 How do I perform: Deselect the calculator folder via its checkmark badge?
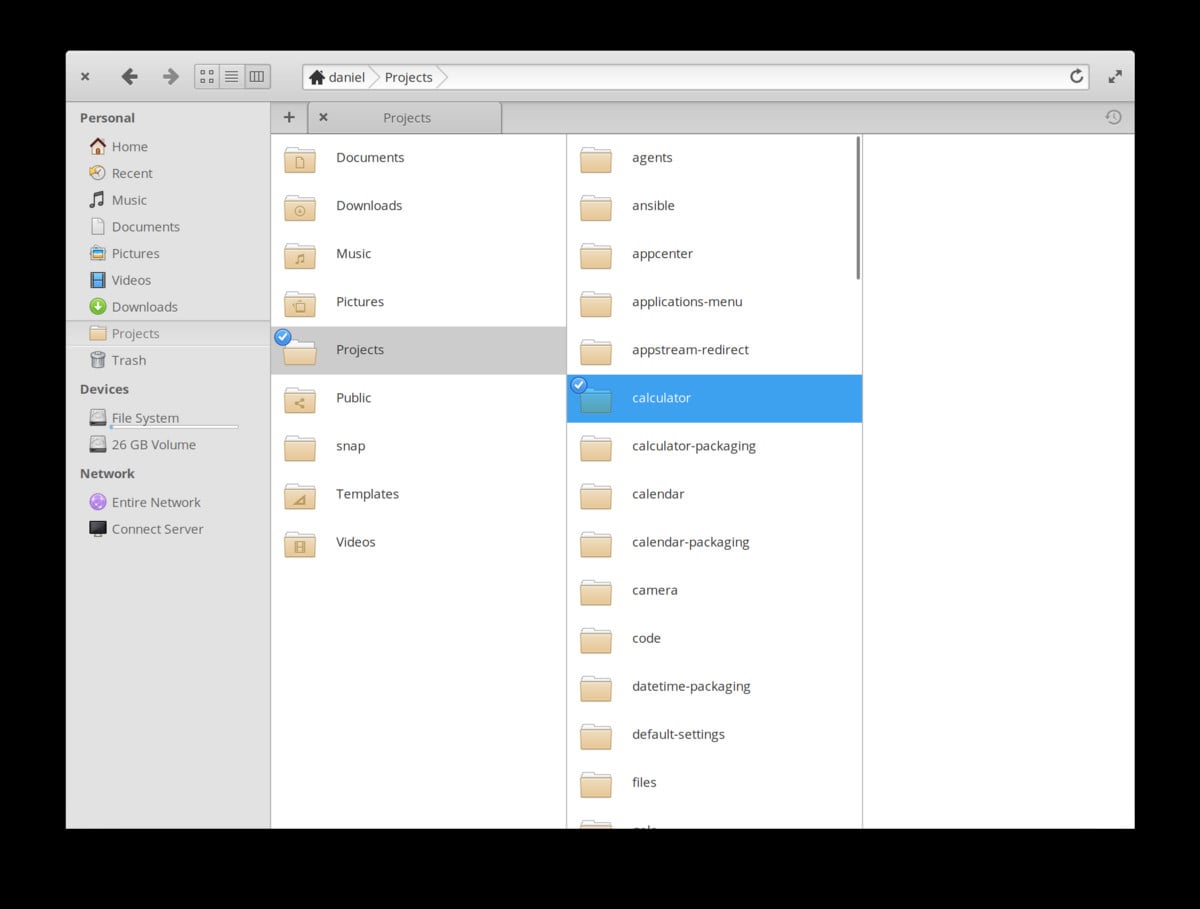(x=577, y=384)
